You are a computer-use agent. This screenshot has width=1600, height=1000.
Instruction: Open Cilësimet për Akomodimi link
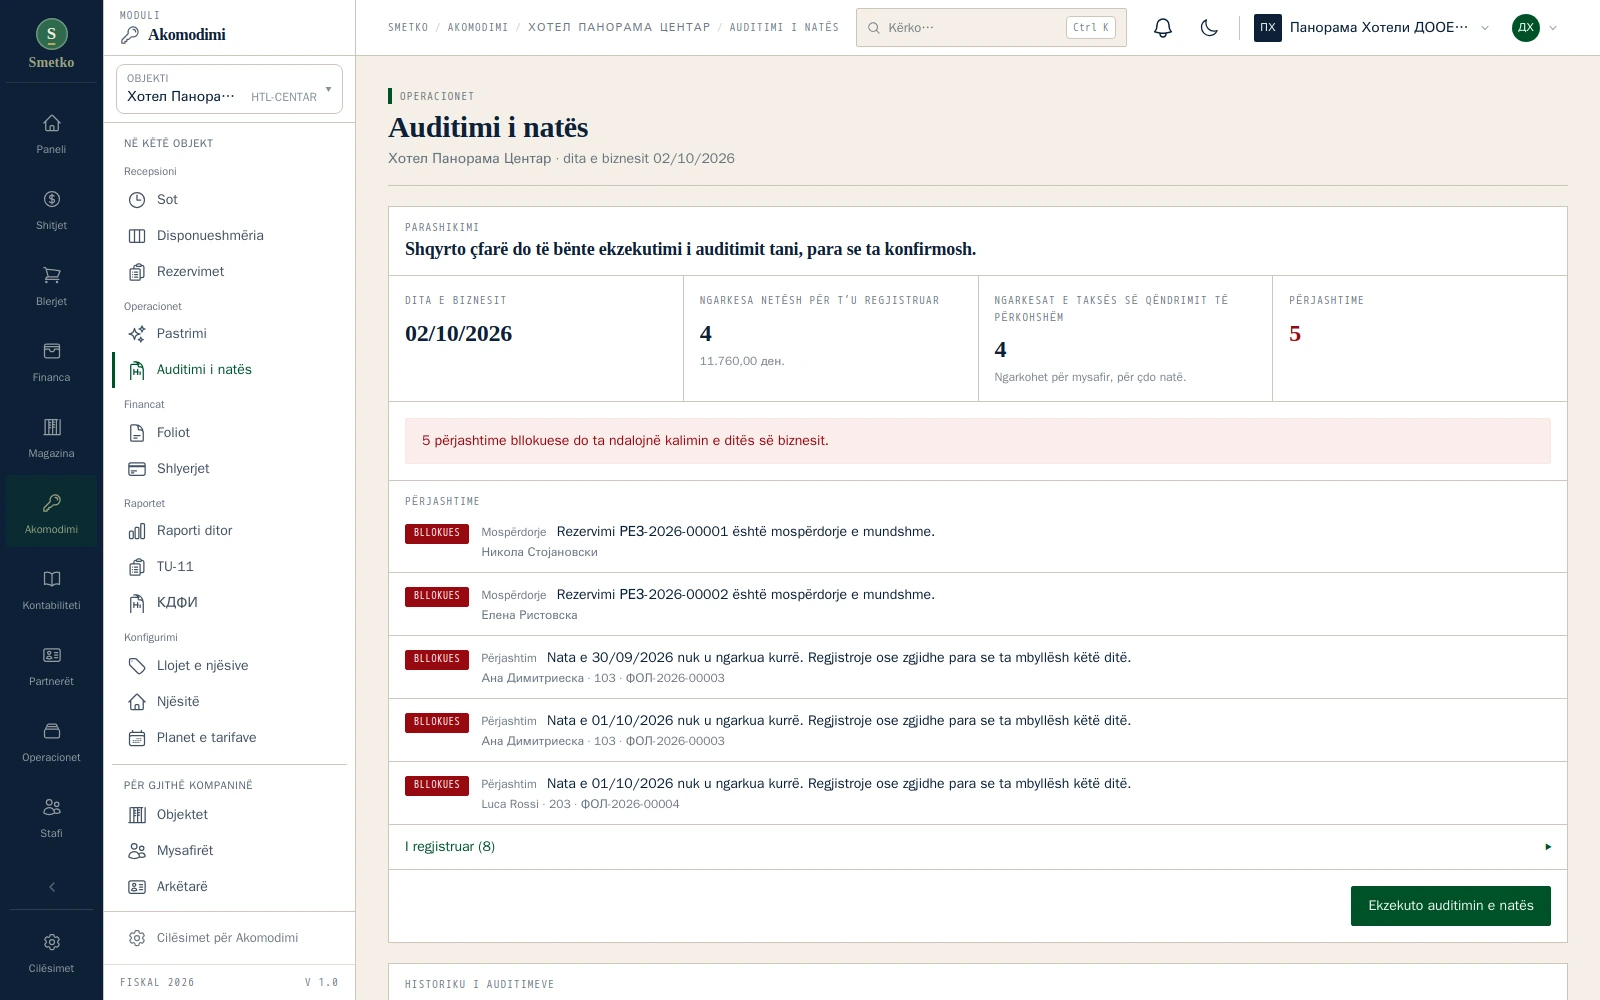tap(229, 938)
